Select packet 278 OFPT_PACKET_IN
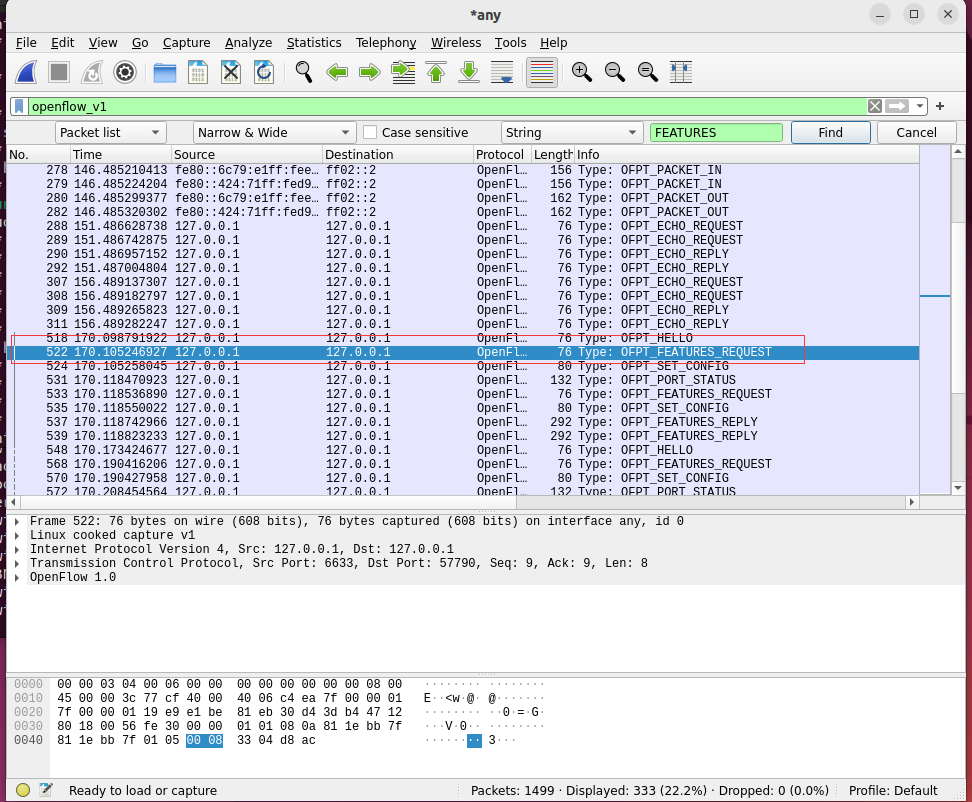This screenshot has height=802, width=972. point(462,170)
